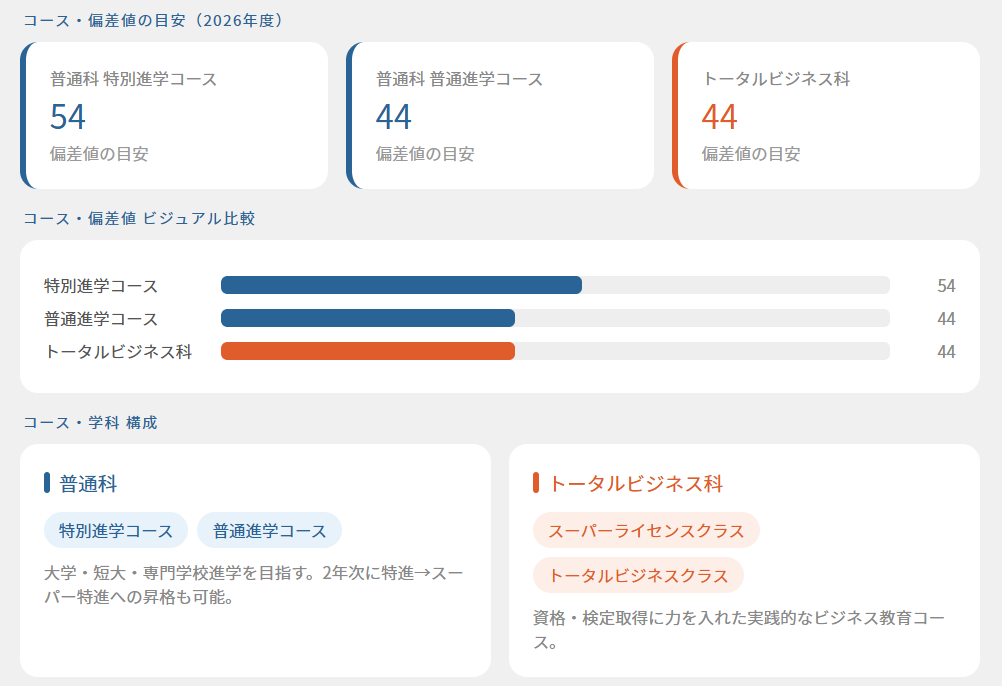Click the heading コース・偏差値の目安（2026年度）
Screen dimensions: 1002x686
click(x=153, y=20)
